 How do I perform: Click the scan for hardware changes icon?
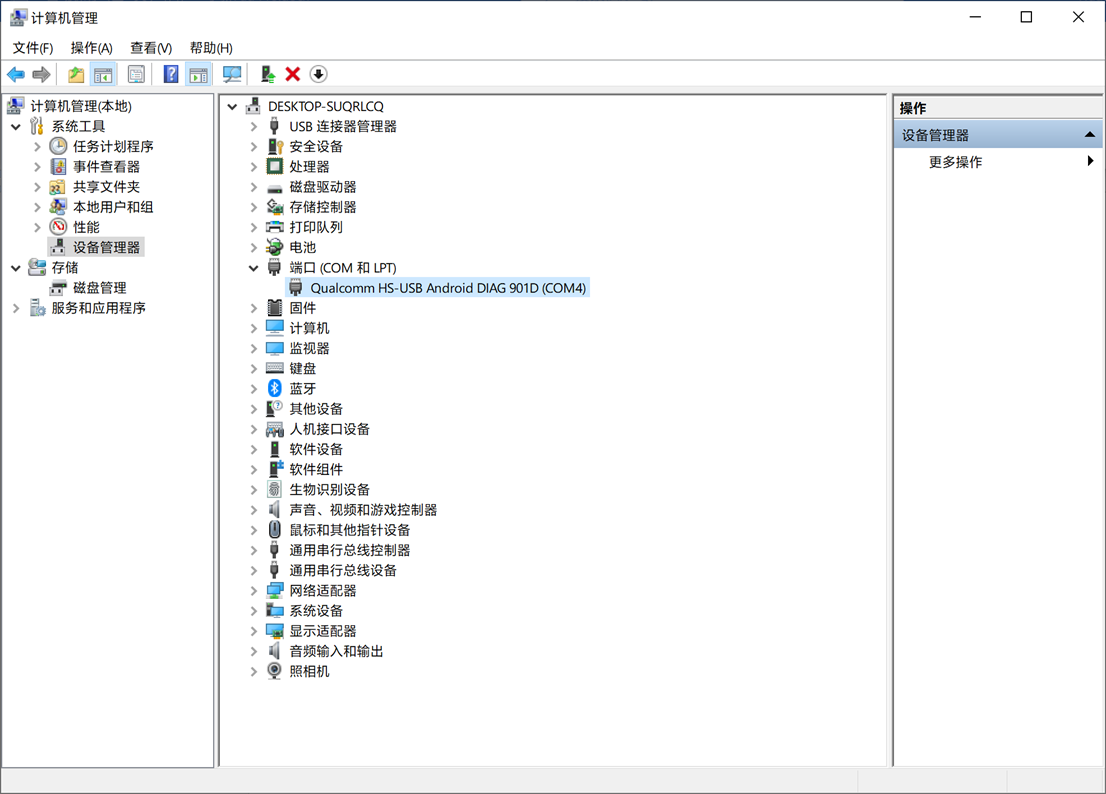click(232, 74)
